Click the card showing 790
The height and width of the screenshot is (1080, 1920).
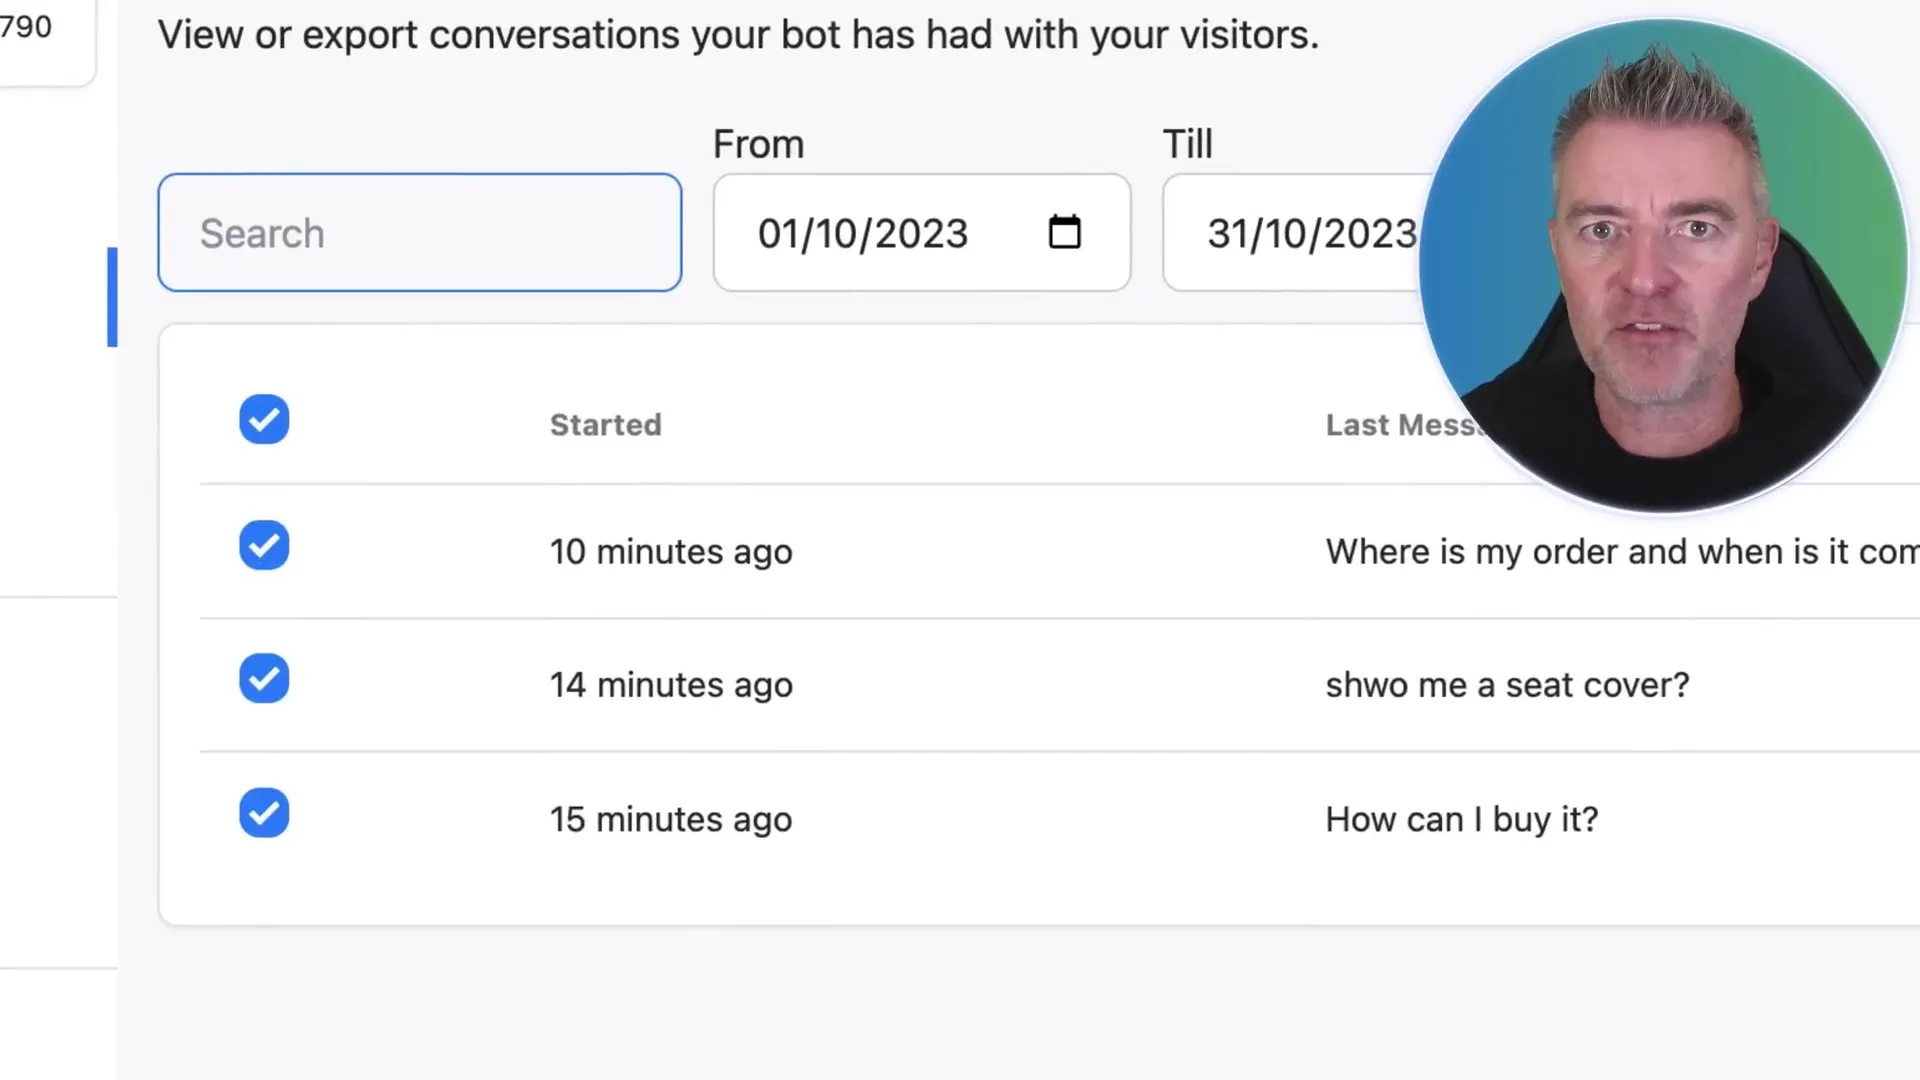click(40, 35)
